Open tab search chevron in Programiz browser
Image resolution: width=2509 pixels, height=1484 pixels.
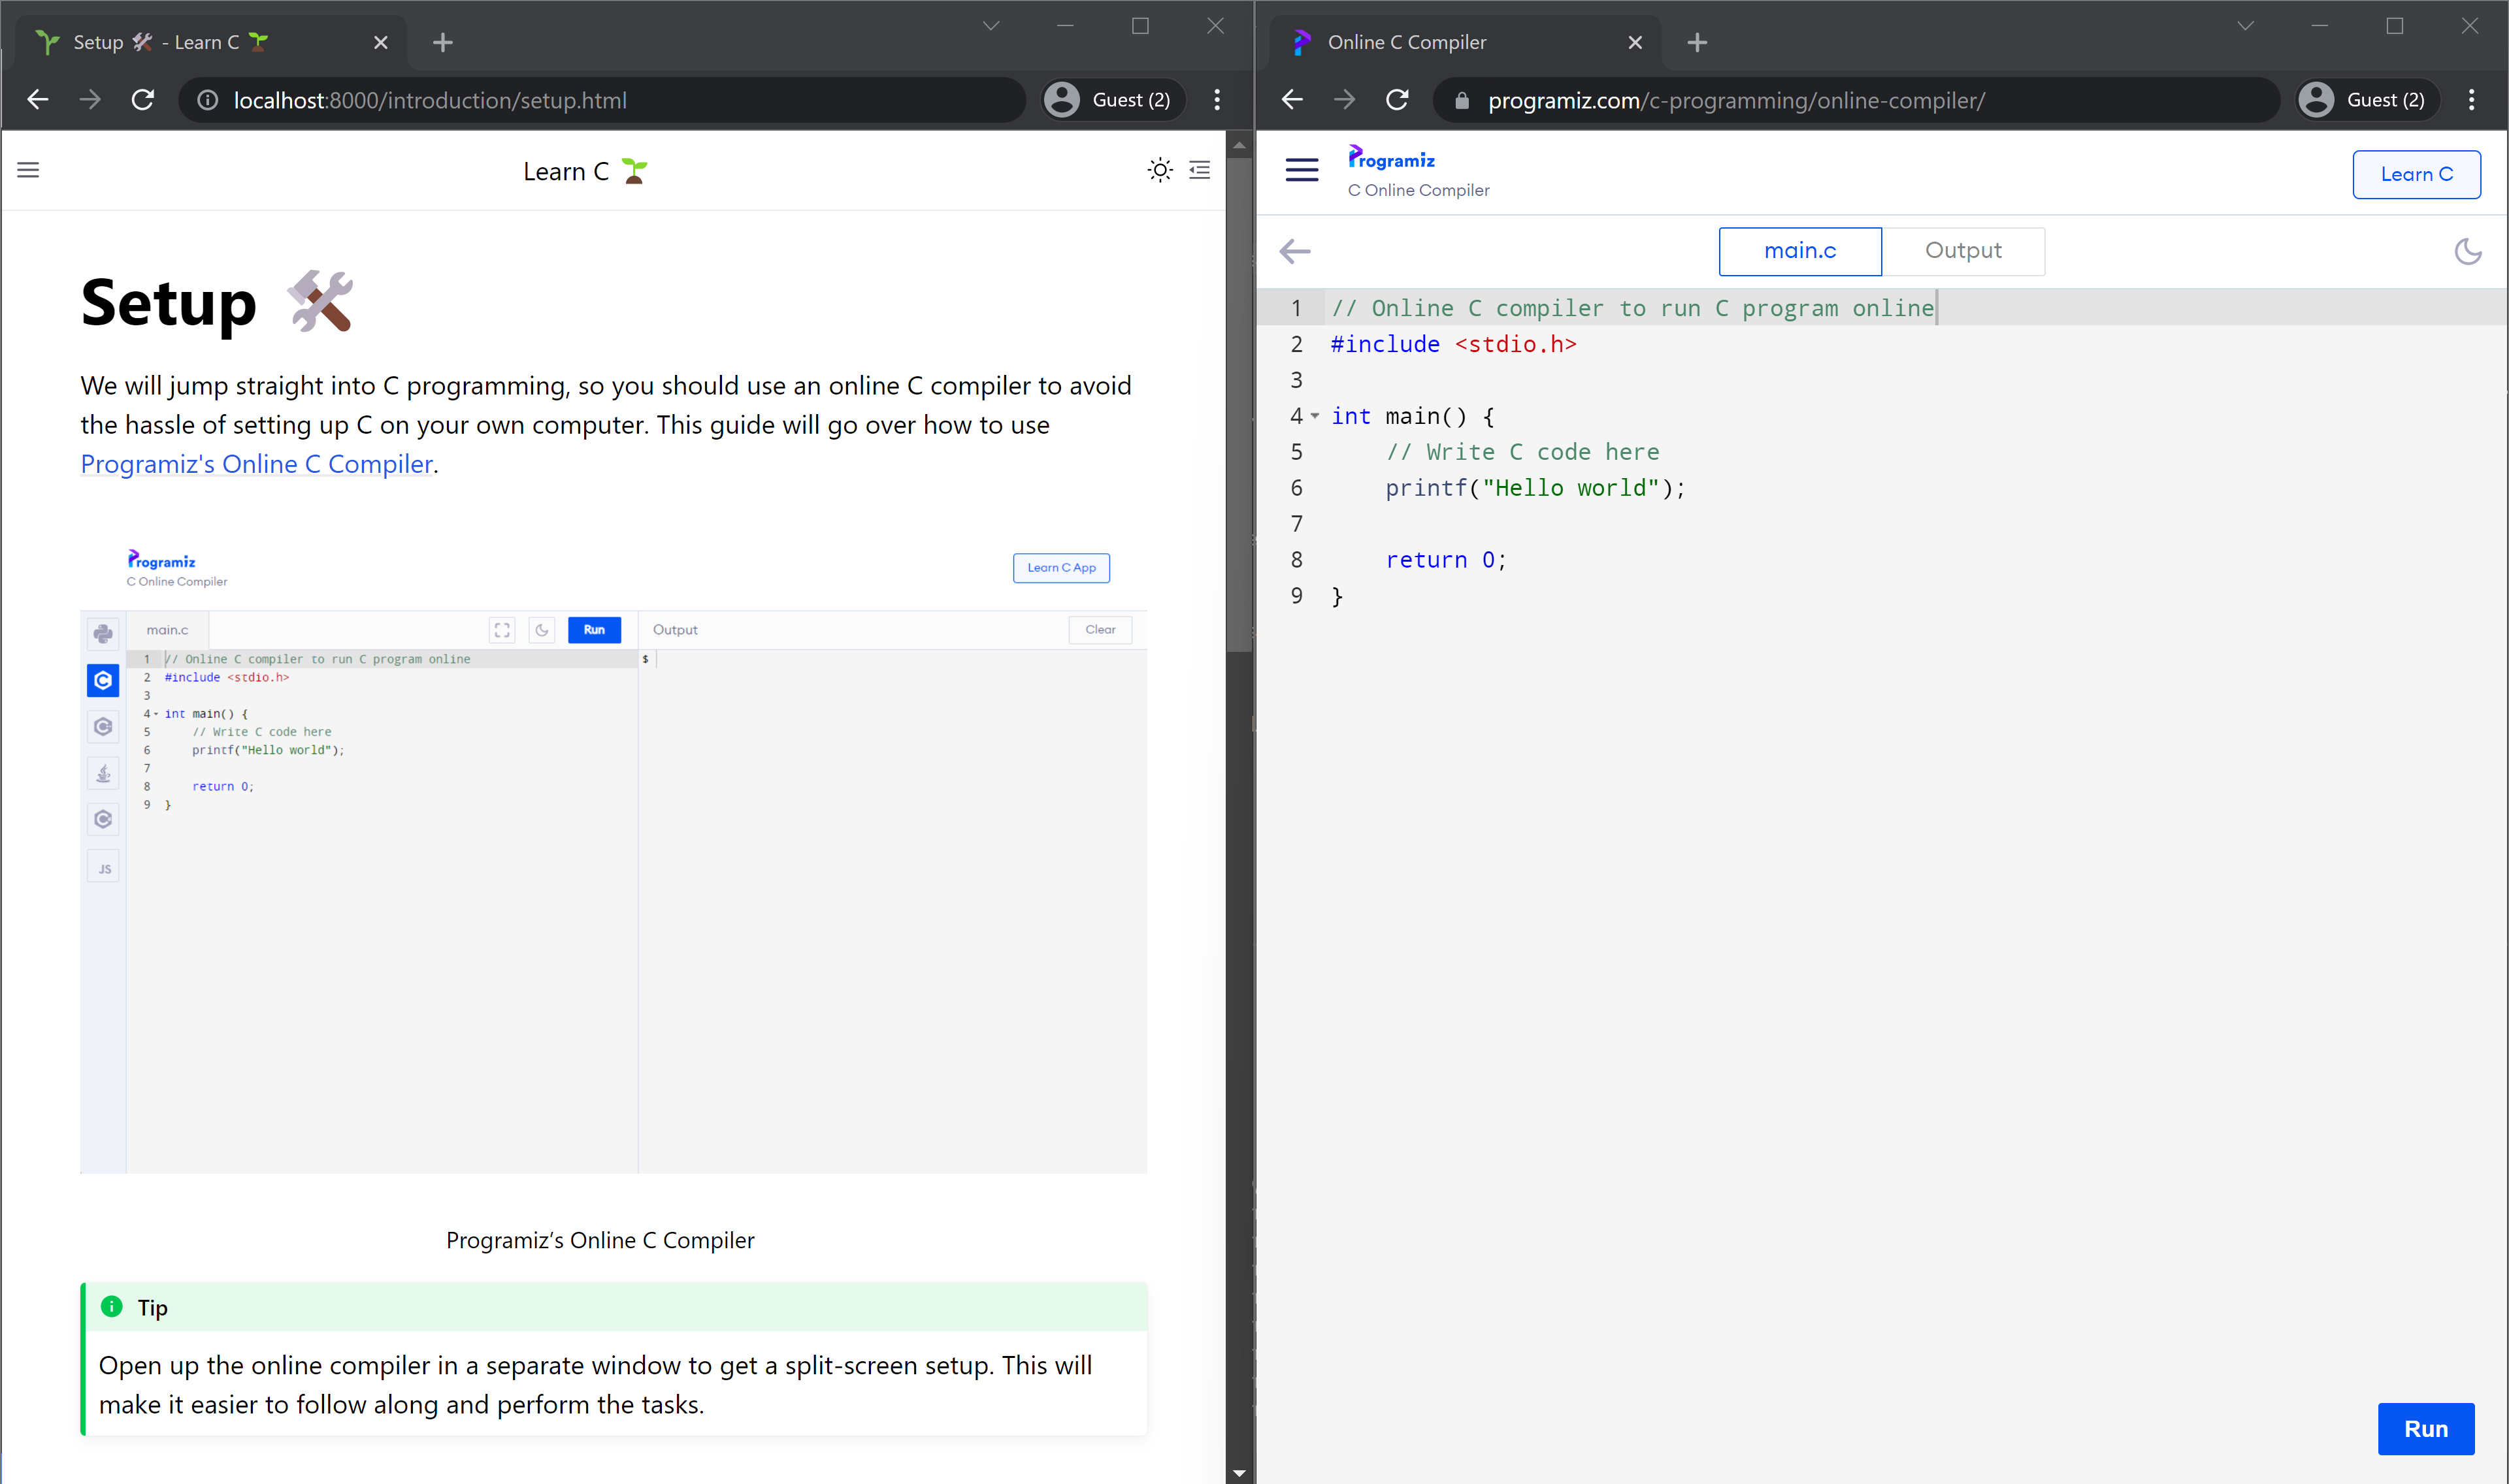point(2245,26)
